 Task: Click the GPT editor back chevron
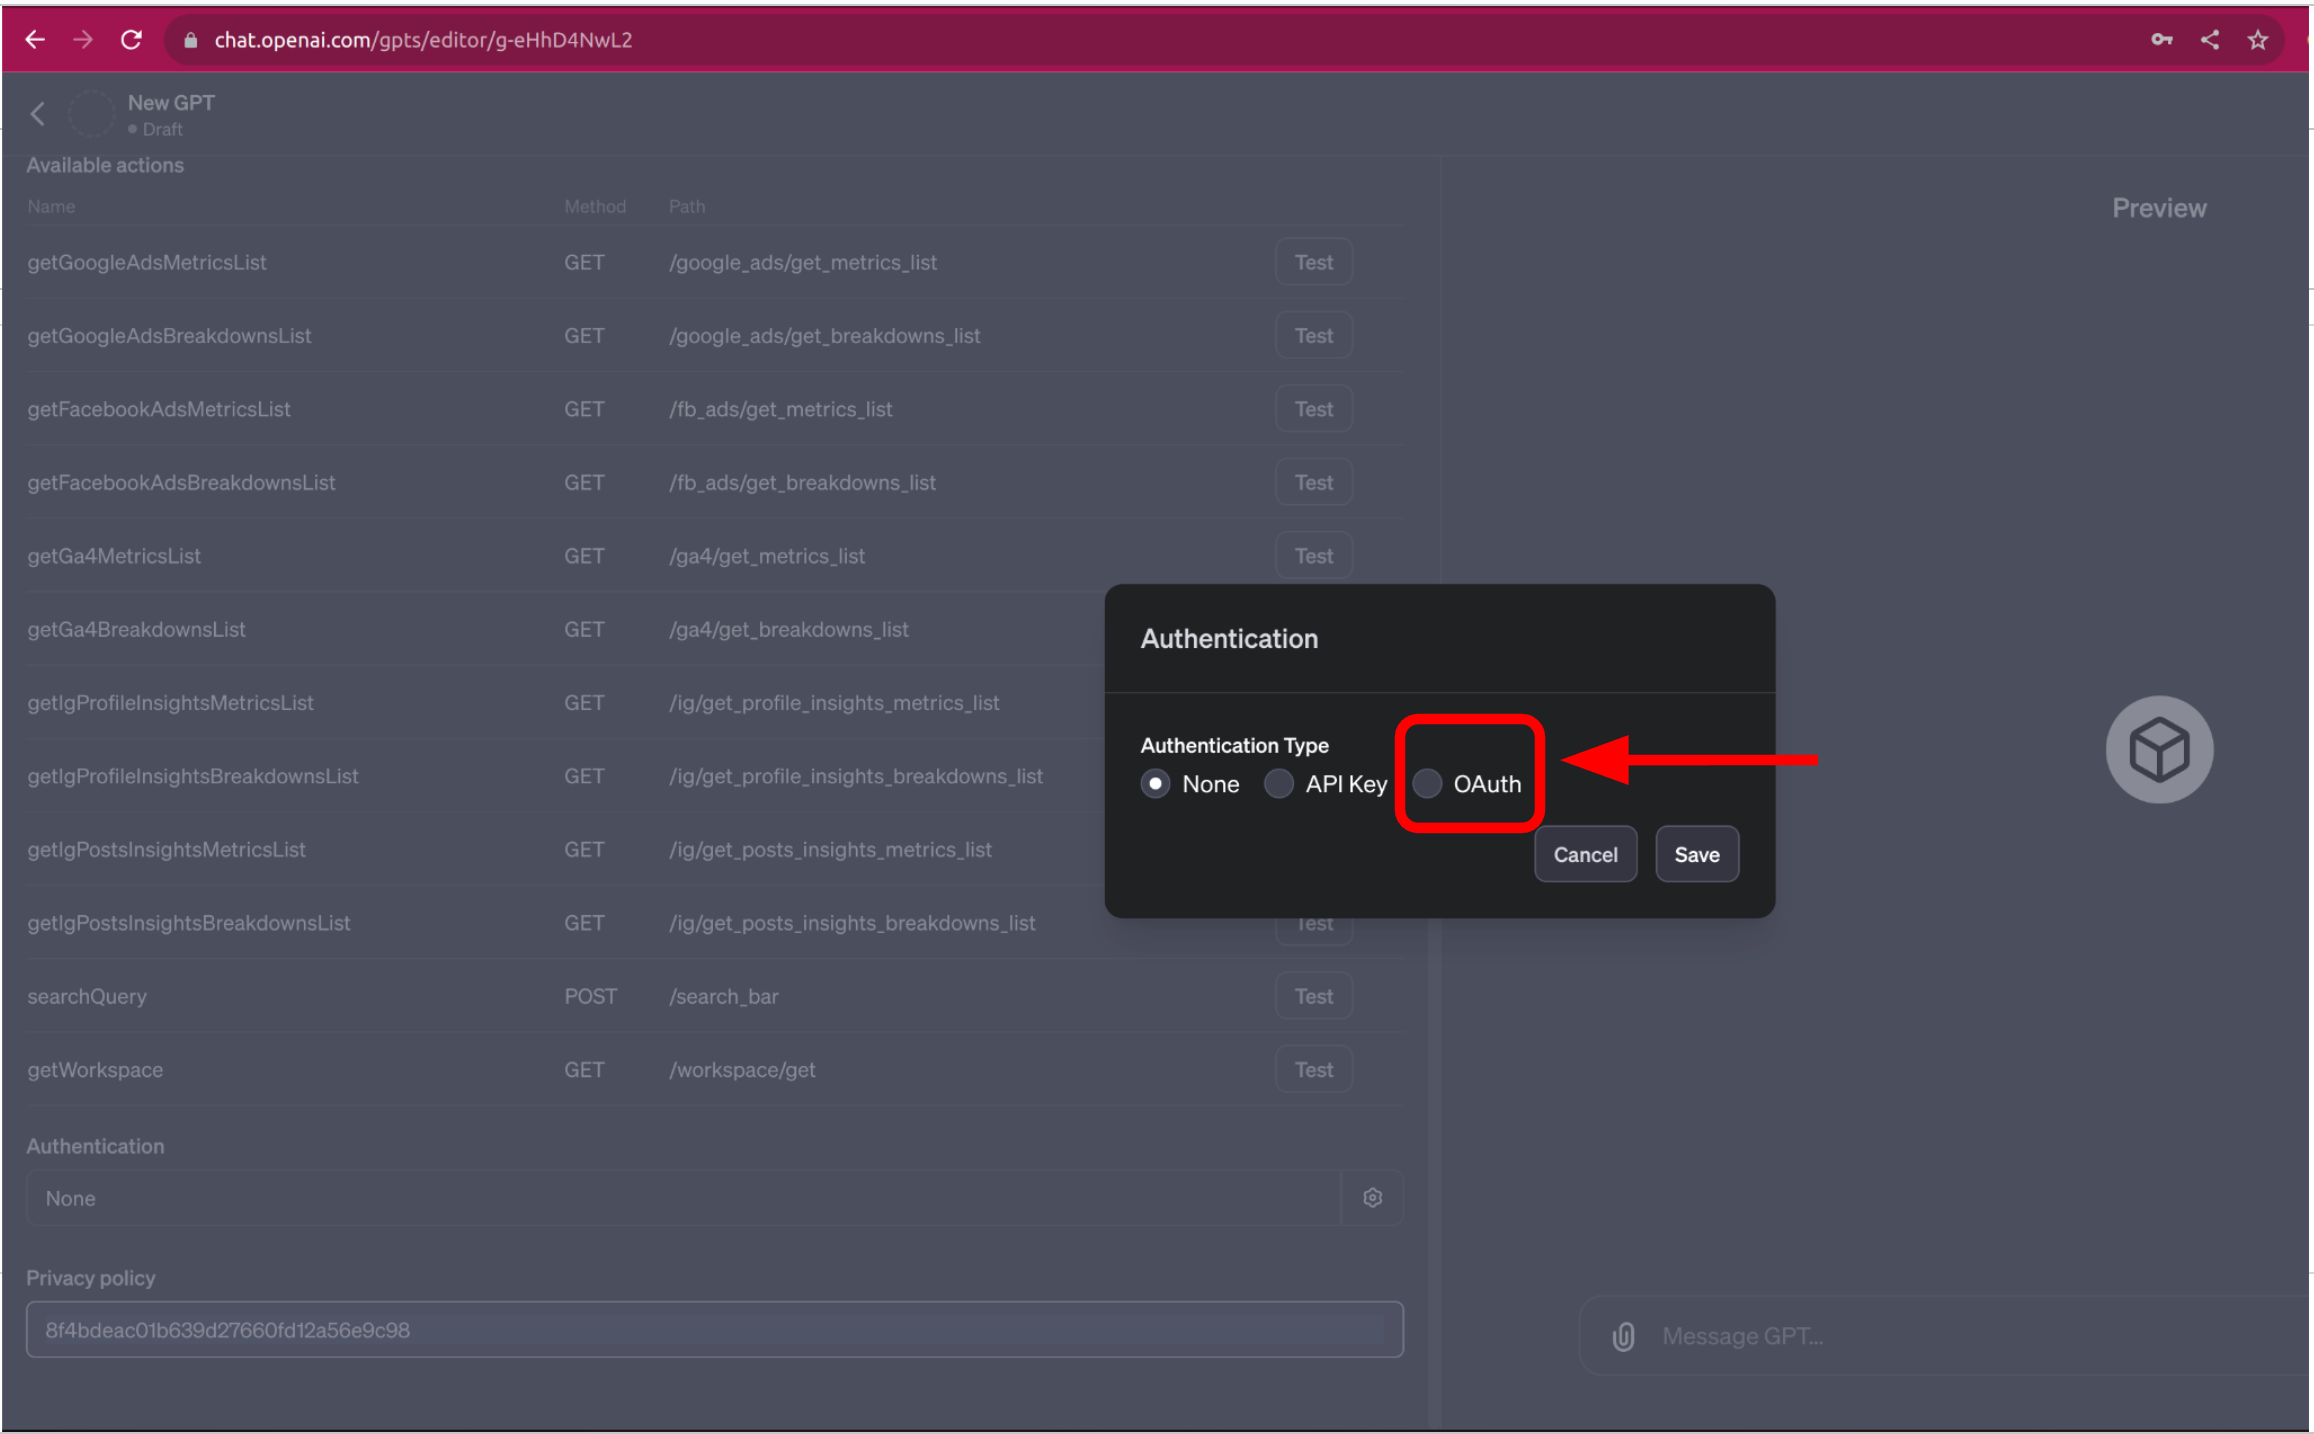coord(38,113)
